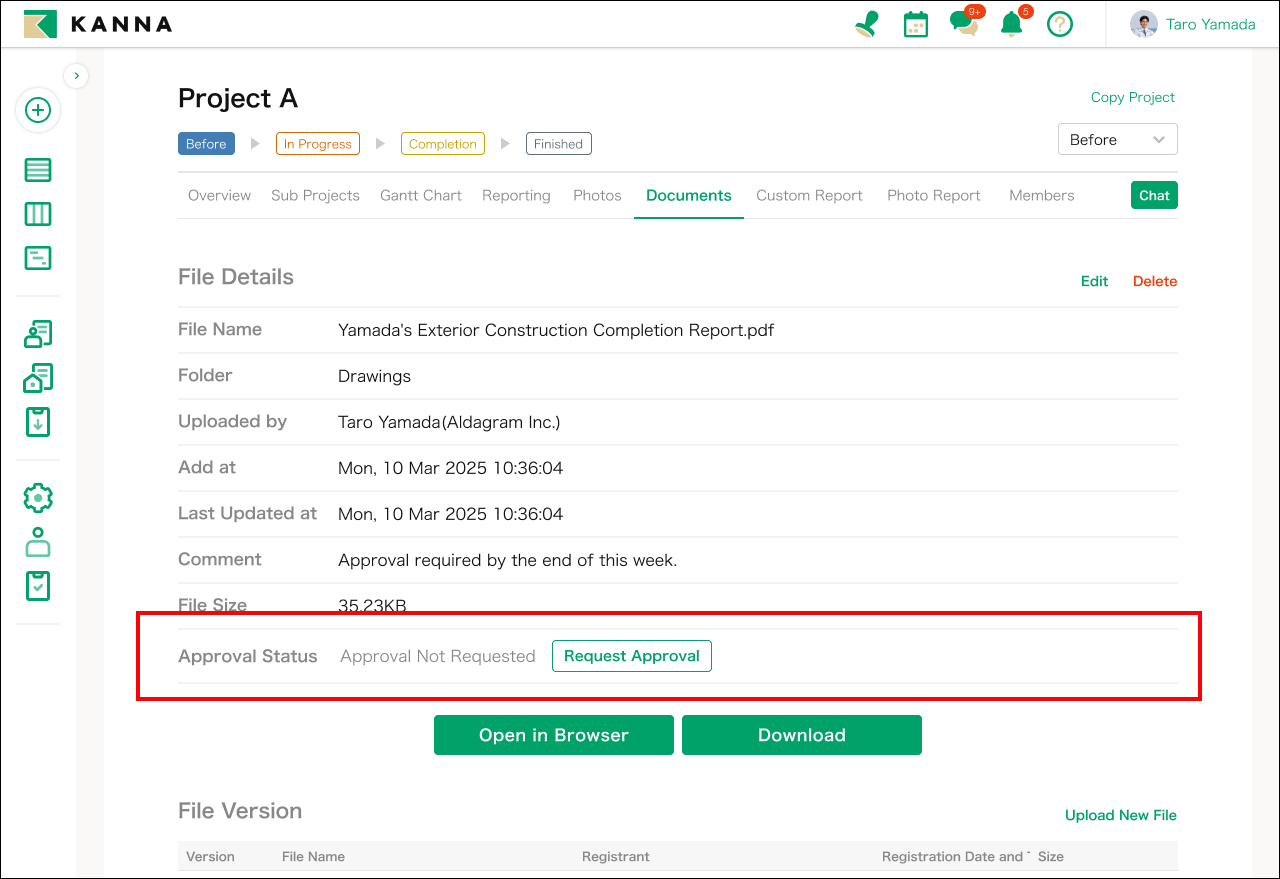Click the stamp approval icon in header
The image size is (1280, 879).
click(866, 24)
